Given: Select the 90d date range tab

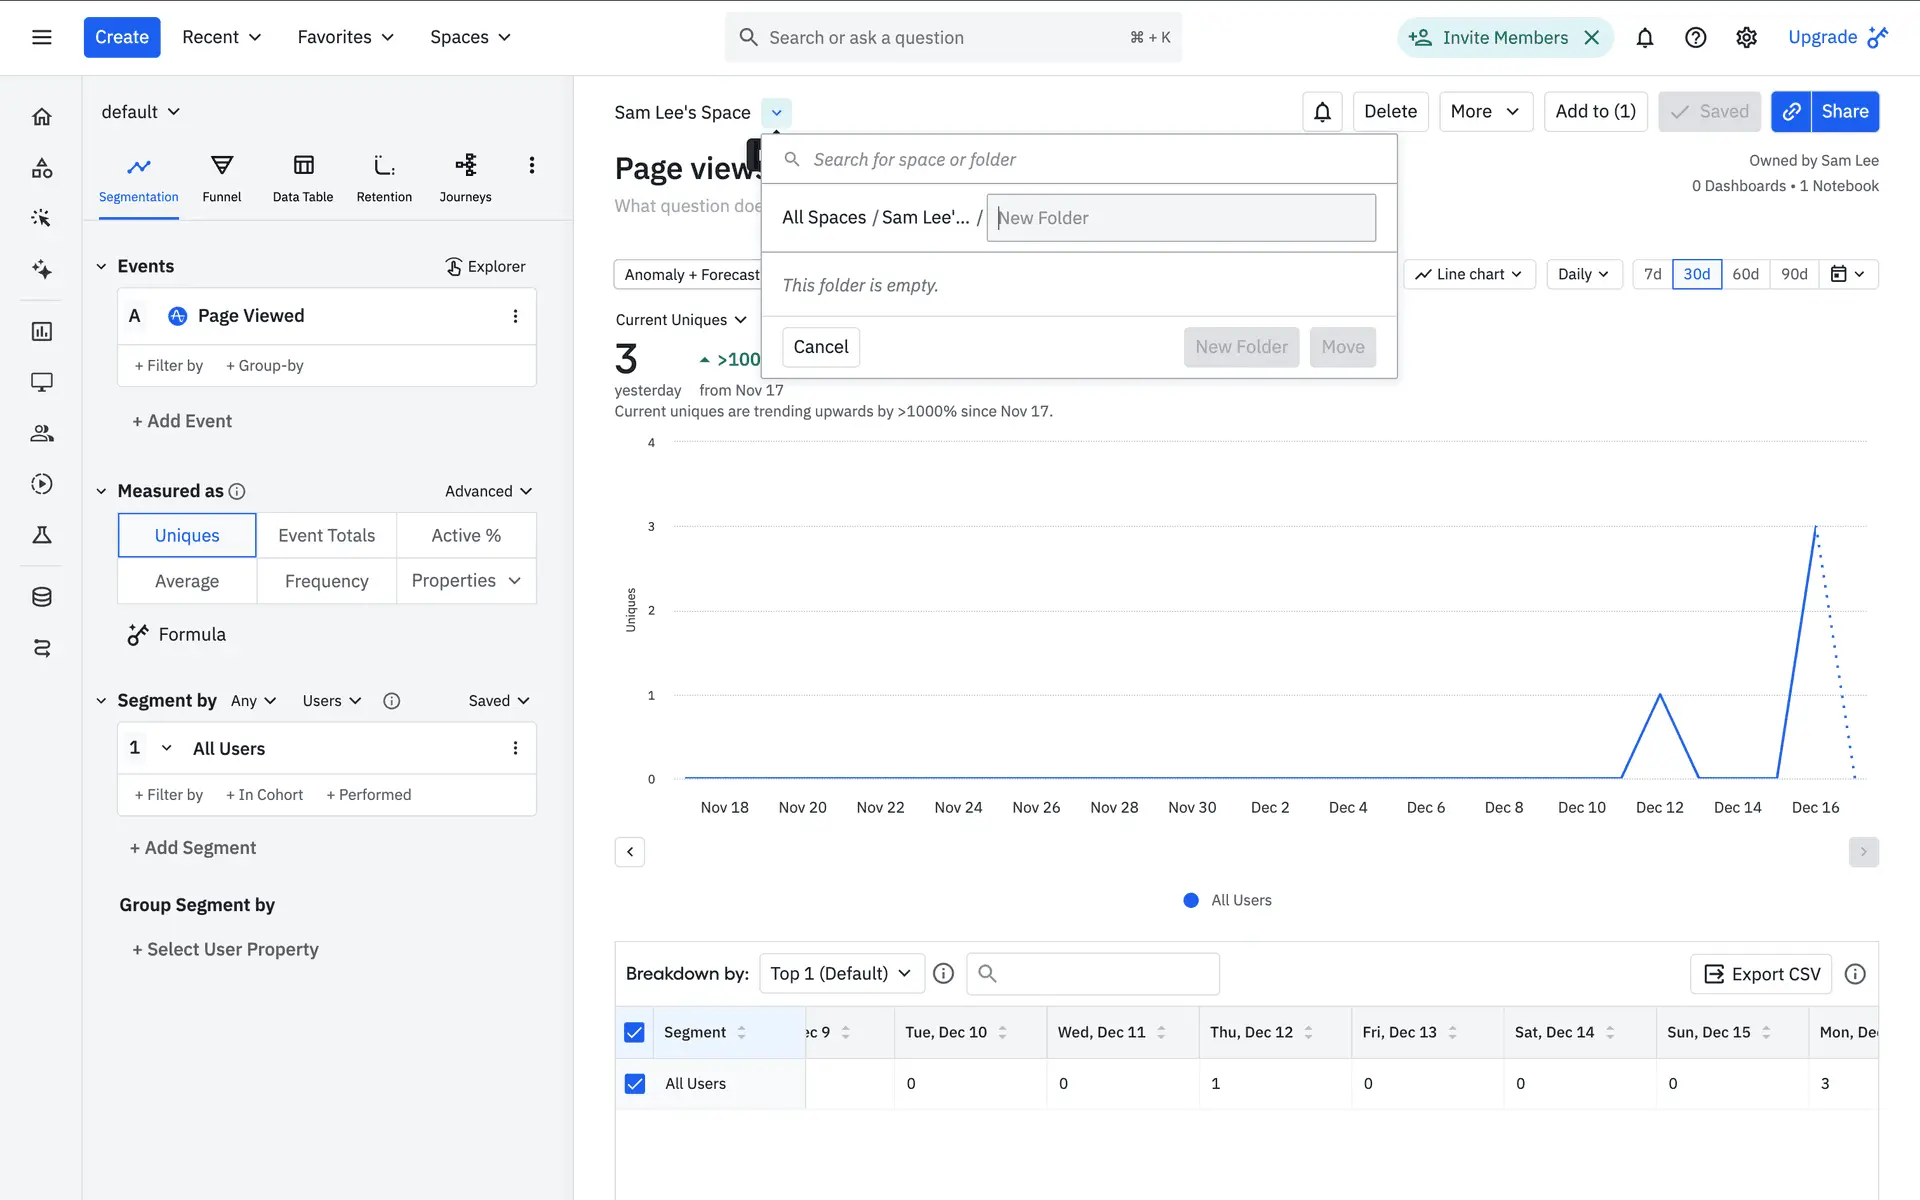Looking at the screenshot, I should point(1794,274).
